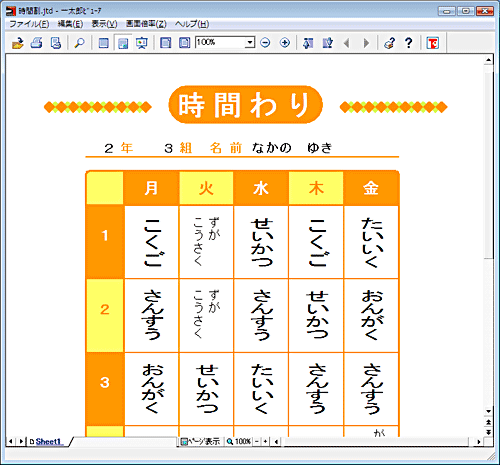Click the 月 column header
The image size is (500, 465).
pyautogui.click(x=151, y=188)
